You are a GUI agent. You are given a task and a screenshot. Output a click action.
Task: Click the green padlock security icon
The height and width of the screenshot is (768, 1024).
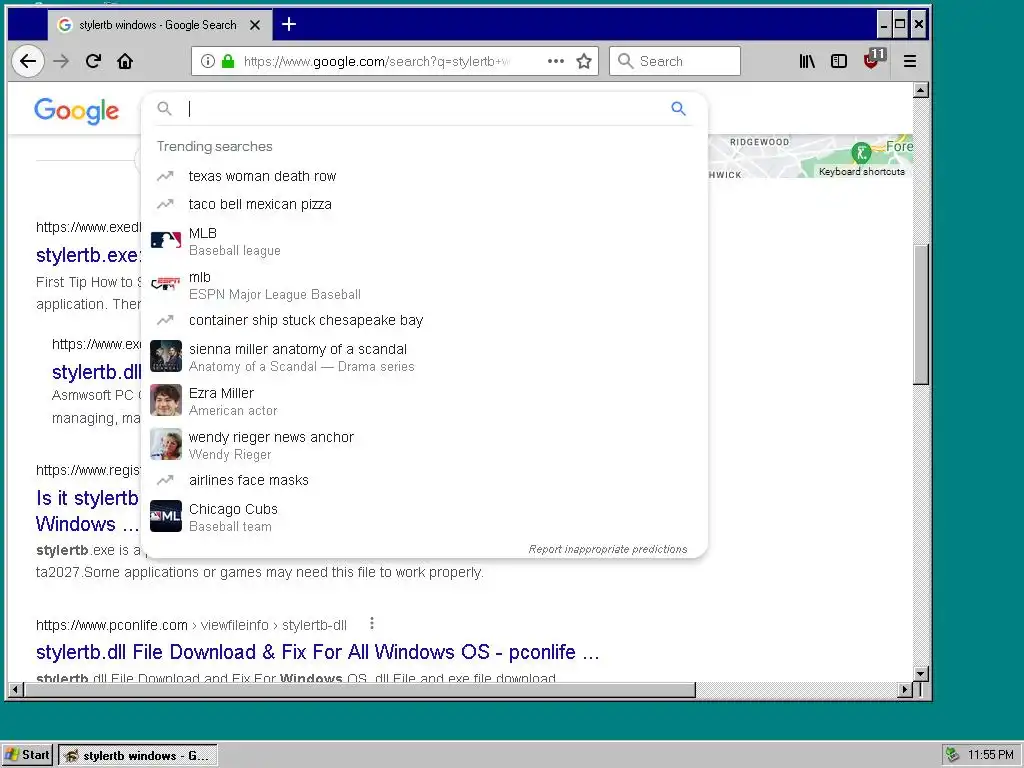point(228,61)
